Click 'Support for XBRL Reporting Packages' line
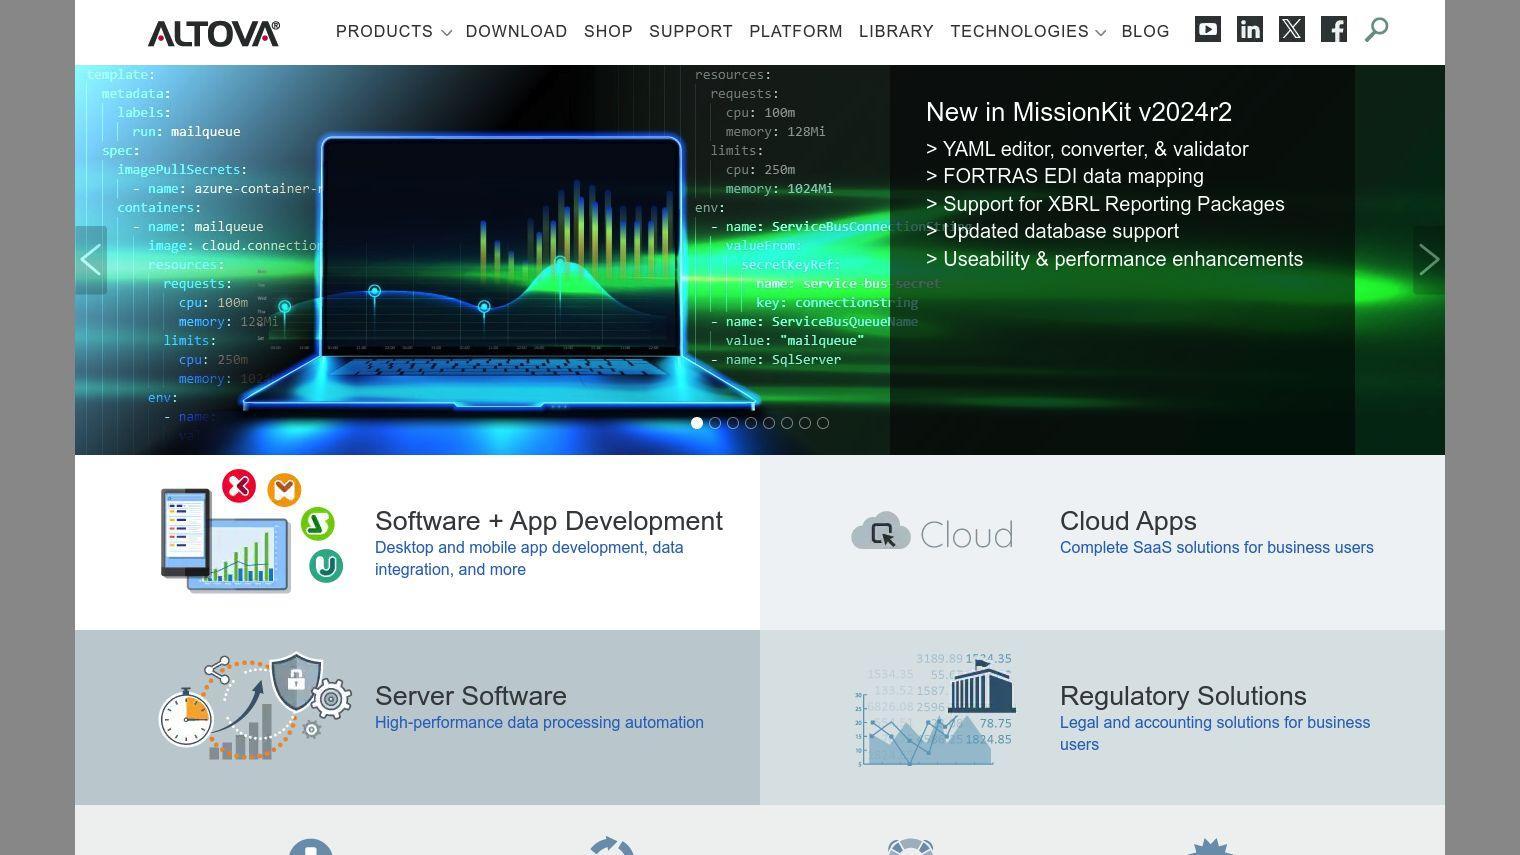 click(x=1105, y=204)
